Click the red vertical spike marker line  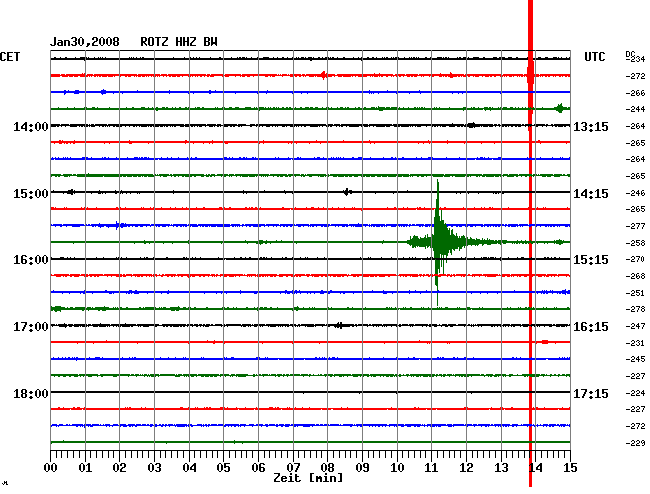(x=530, y=243)
